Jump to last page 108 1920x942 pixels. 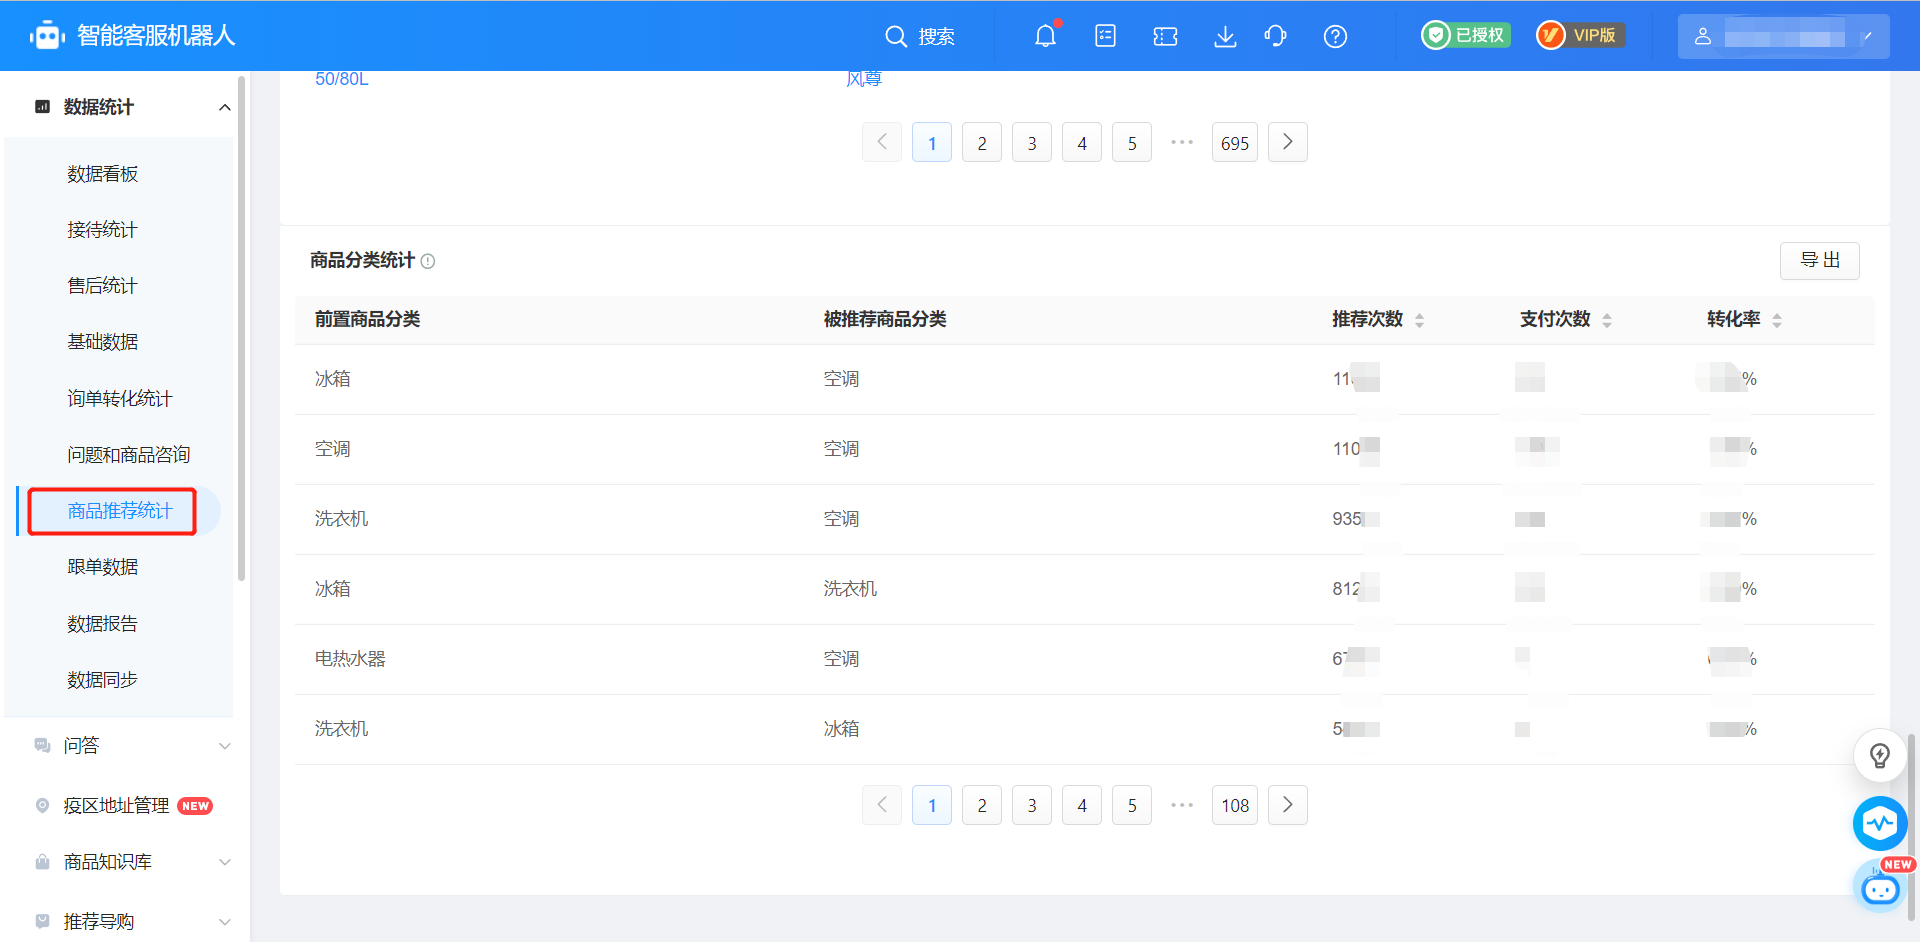1235,805
